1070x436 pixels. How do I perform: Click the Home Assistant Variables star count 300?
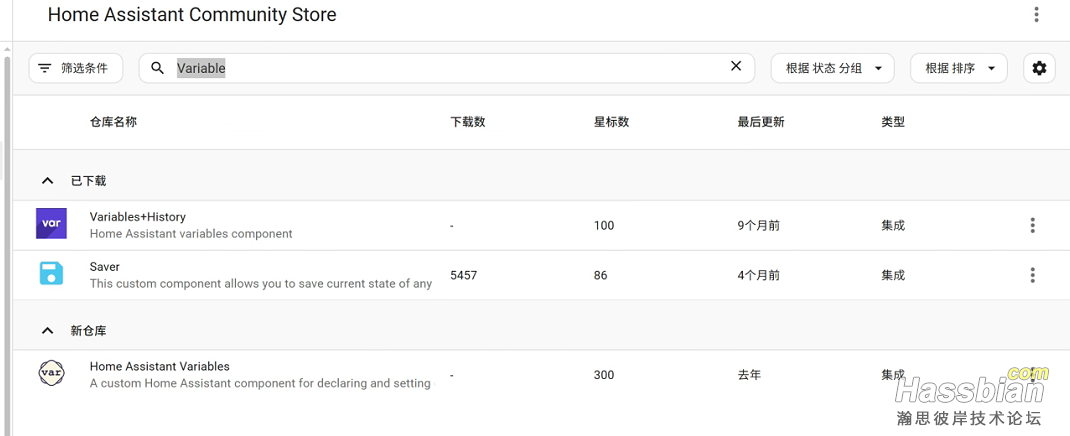click(x=604, y=375)
